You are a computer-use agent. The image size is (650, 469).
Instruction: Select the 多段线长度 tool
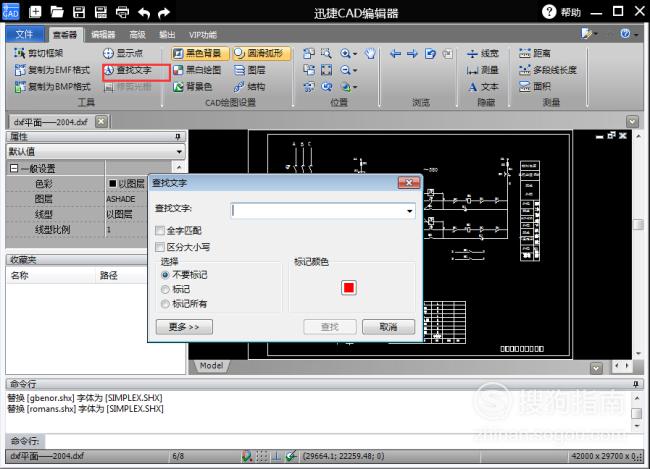[548, 70]
